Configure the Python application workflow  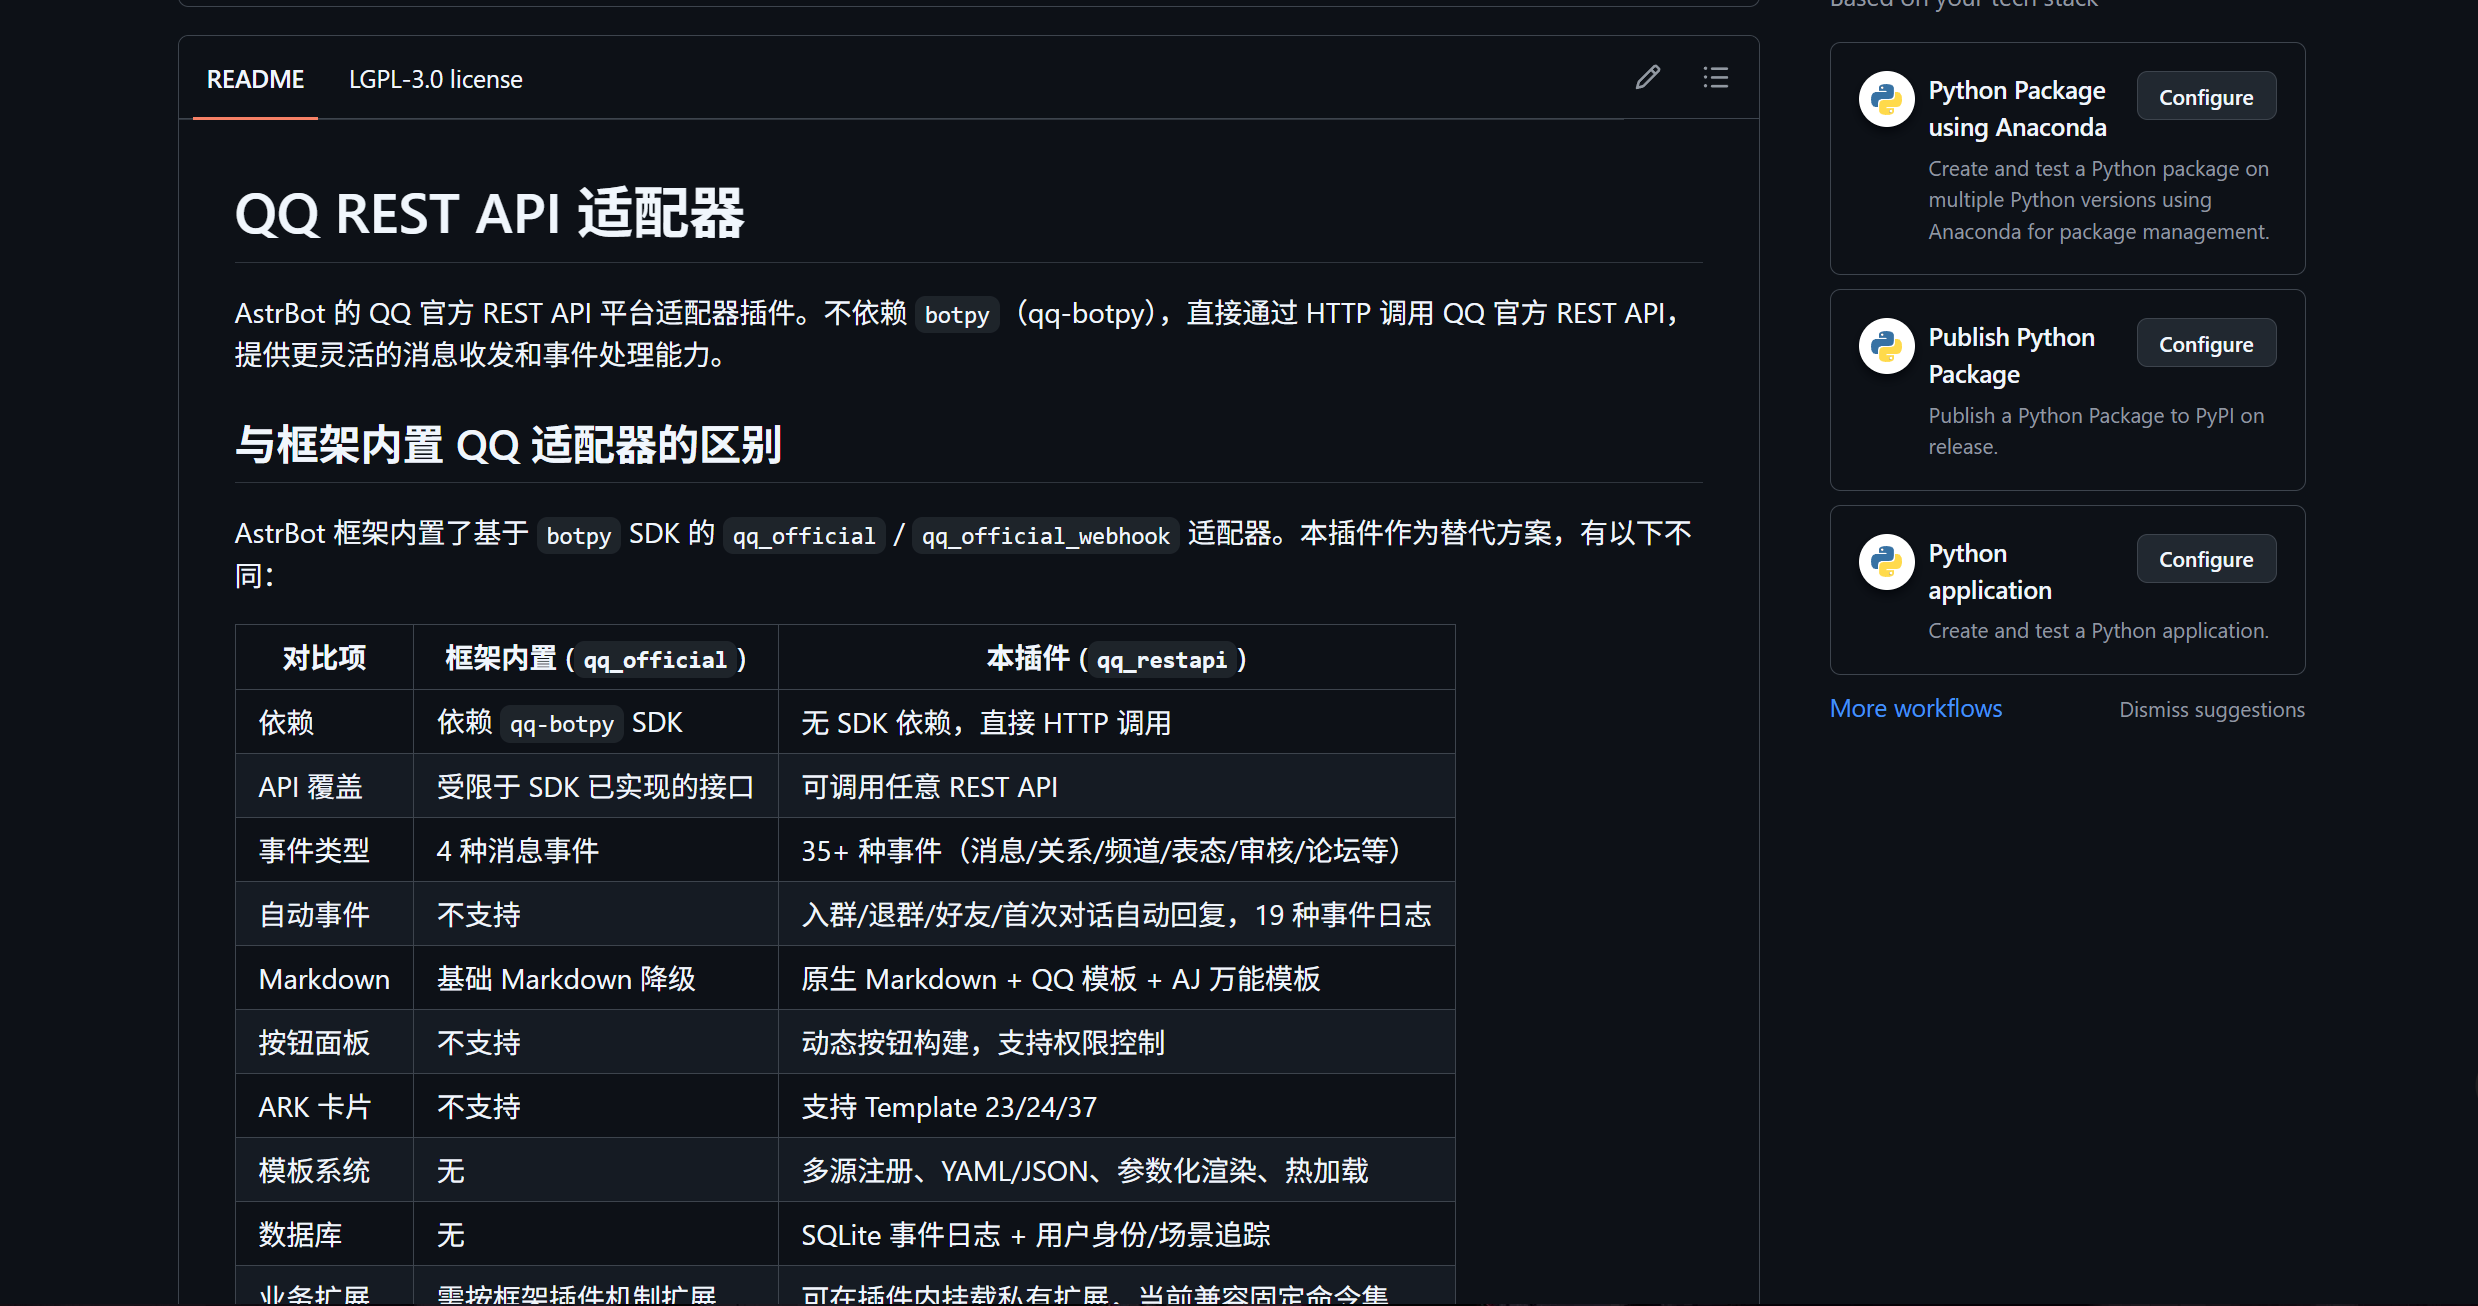pyautogui.click(x=2206, y=559)
